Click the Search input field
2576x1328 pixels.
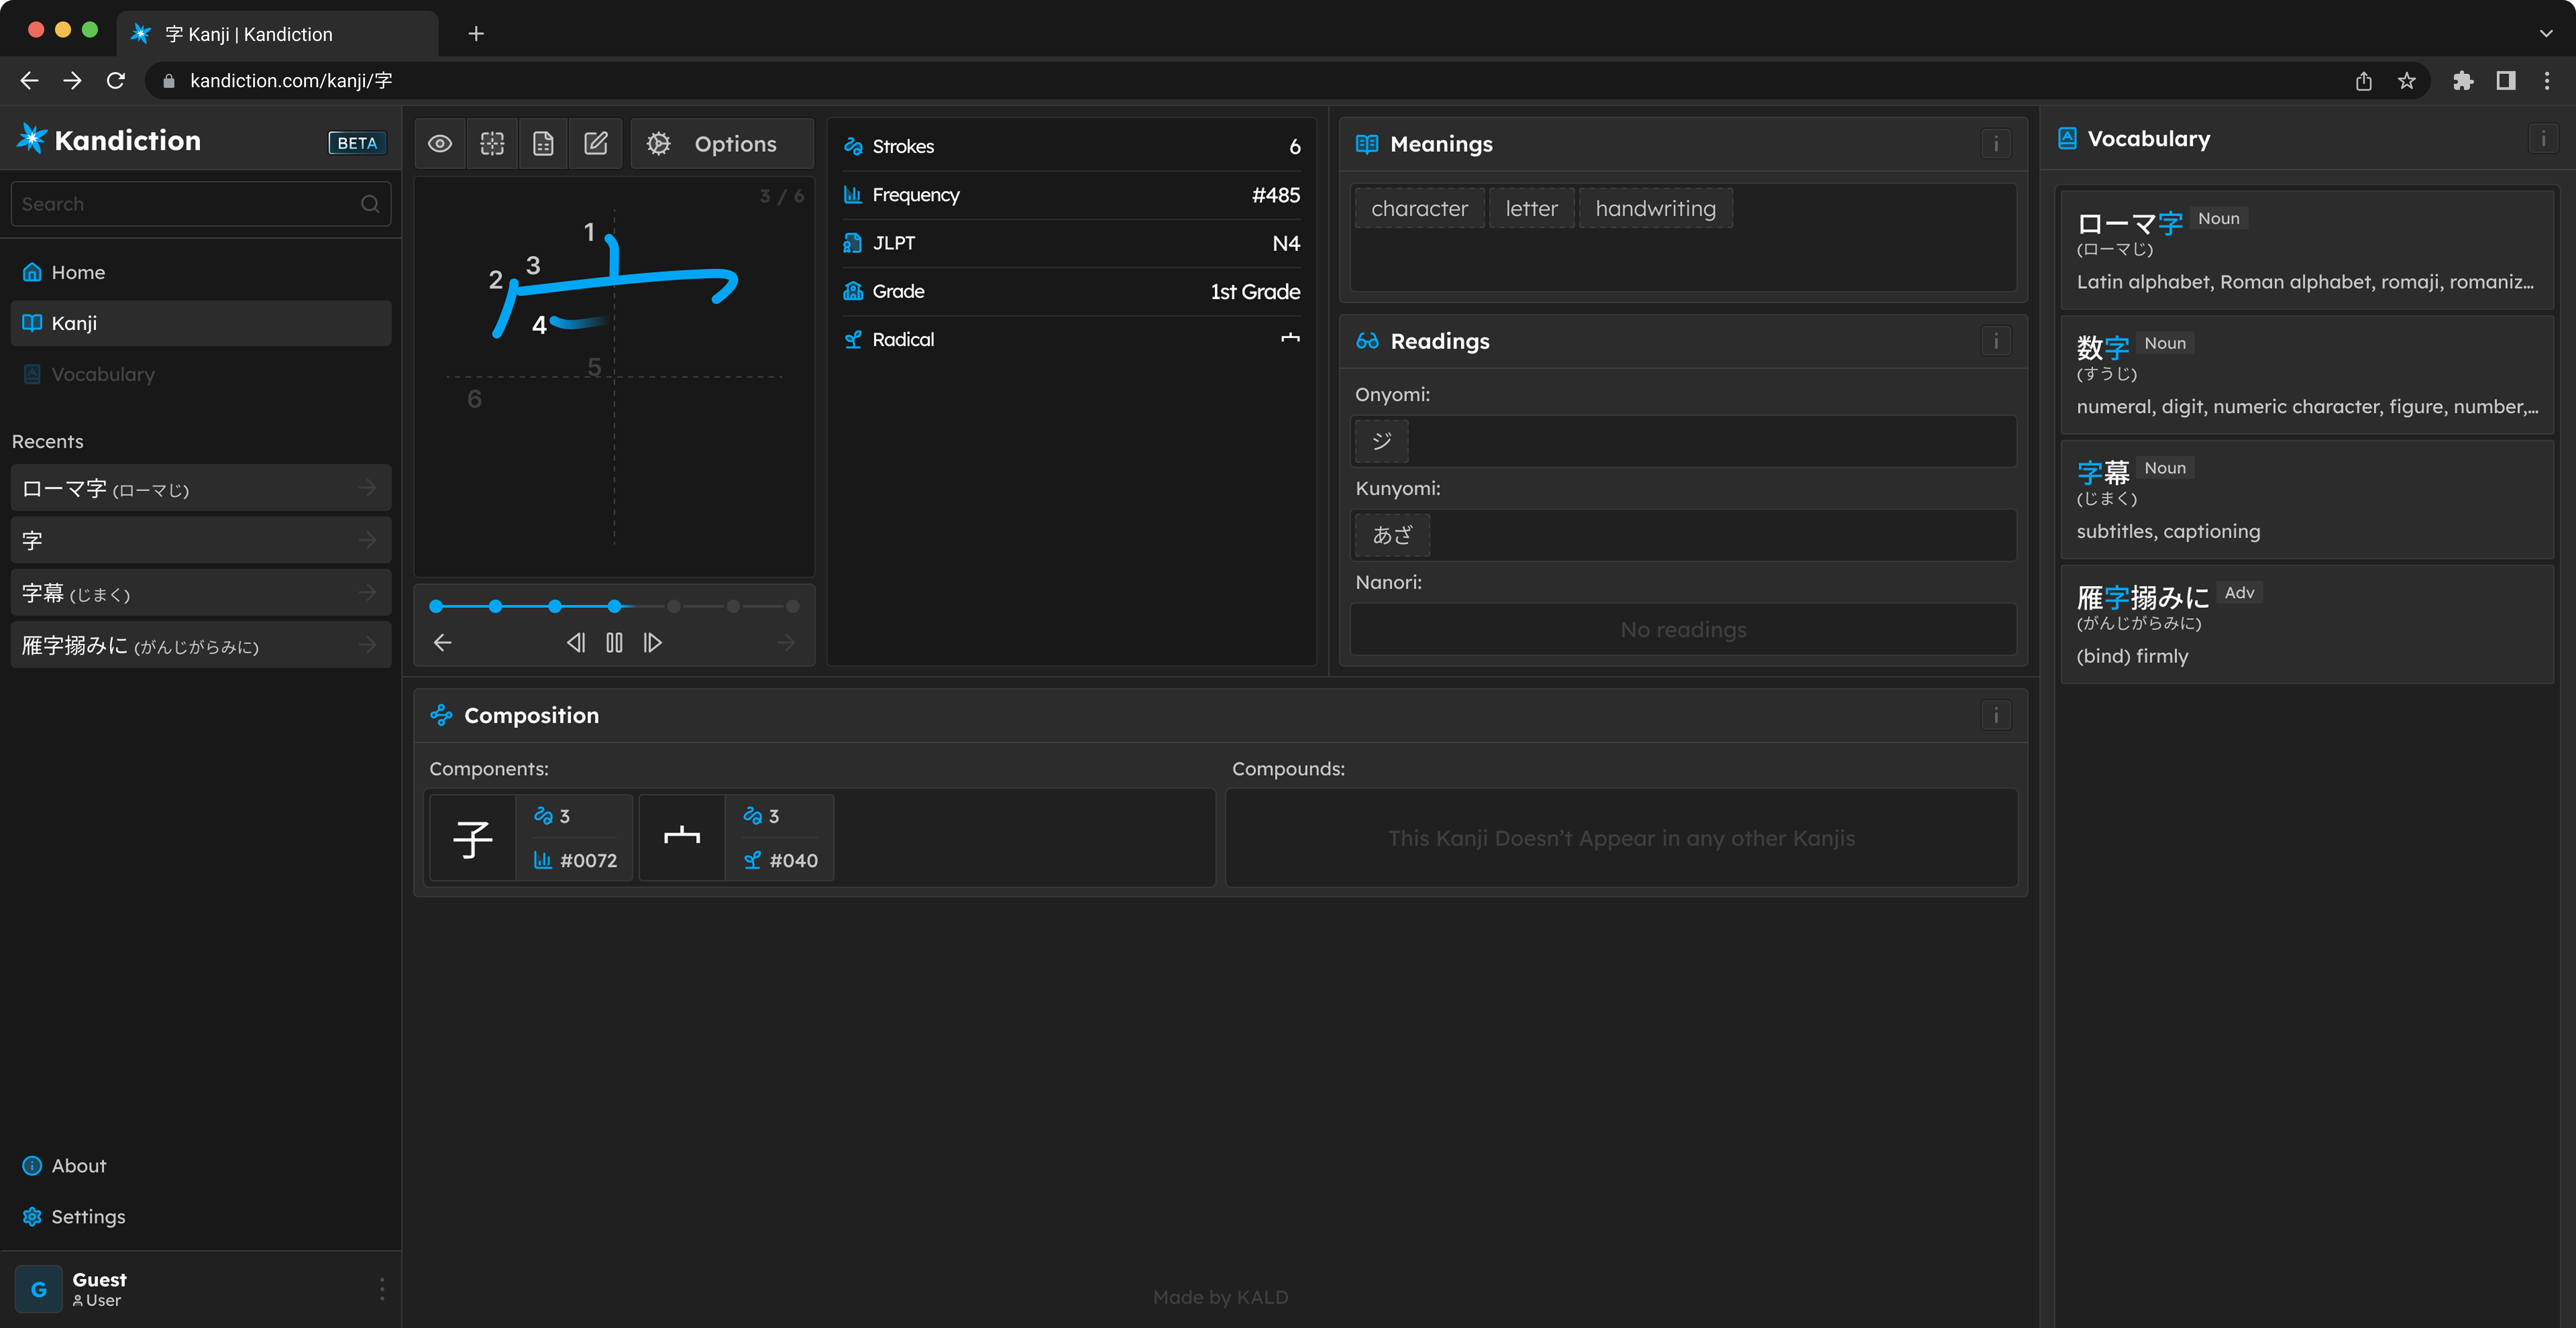[x=185, y=204]
